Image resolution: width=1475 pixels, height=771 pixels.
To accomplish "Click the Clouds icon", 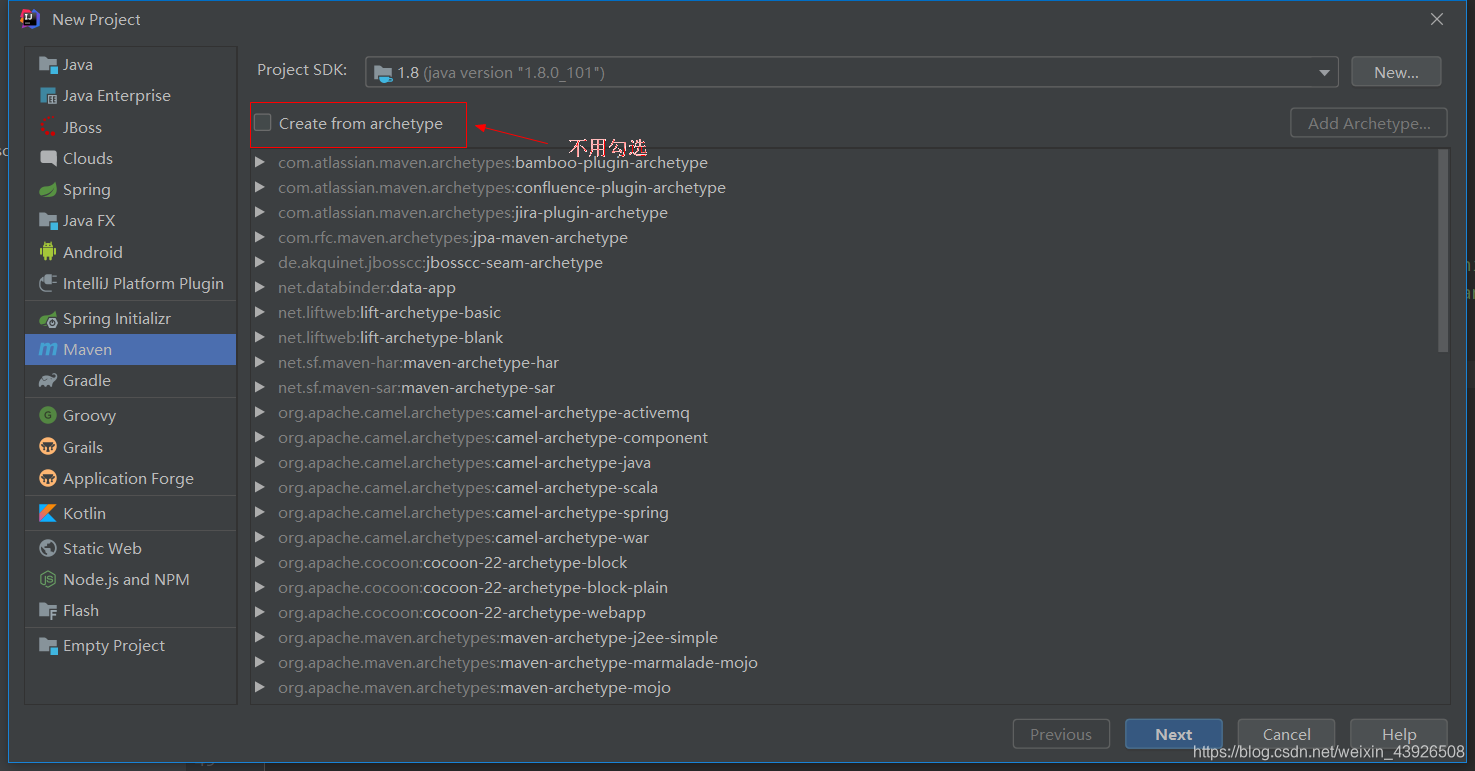I will [48, 158].
